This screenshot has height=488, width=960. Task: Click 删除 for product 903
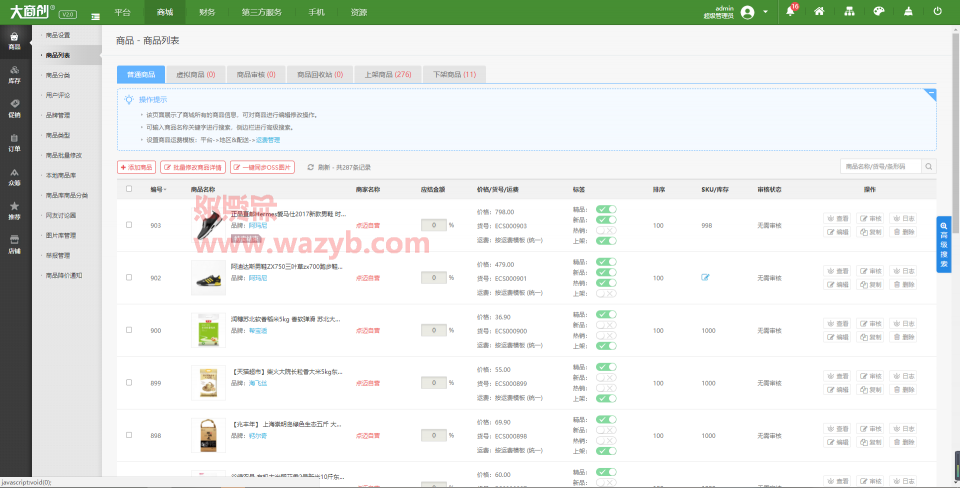(x=903, y=232)
